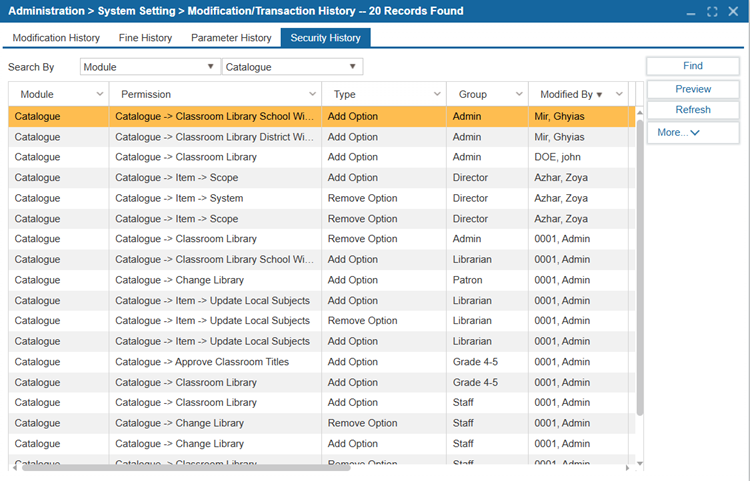
Task: Open the Search By Module dropdown
Action: coord(150,67)
